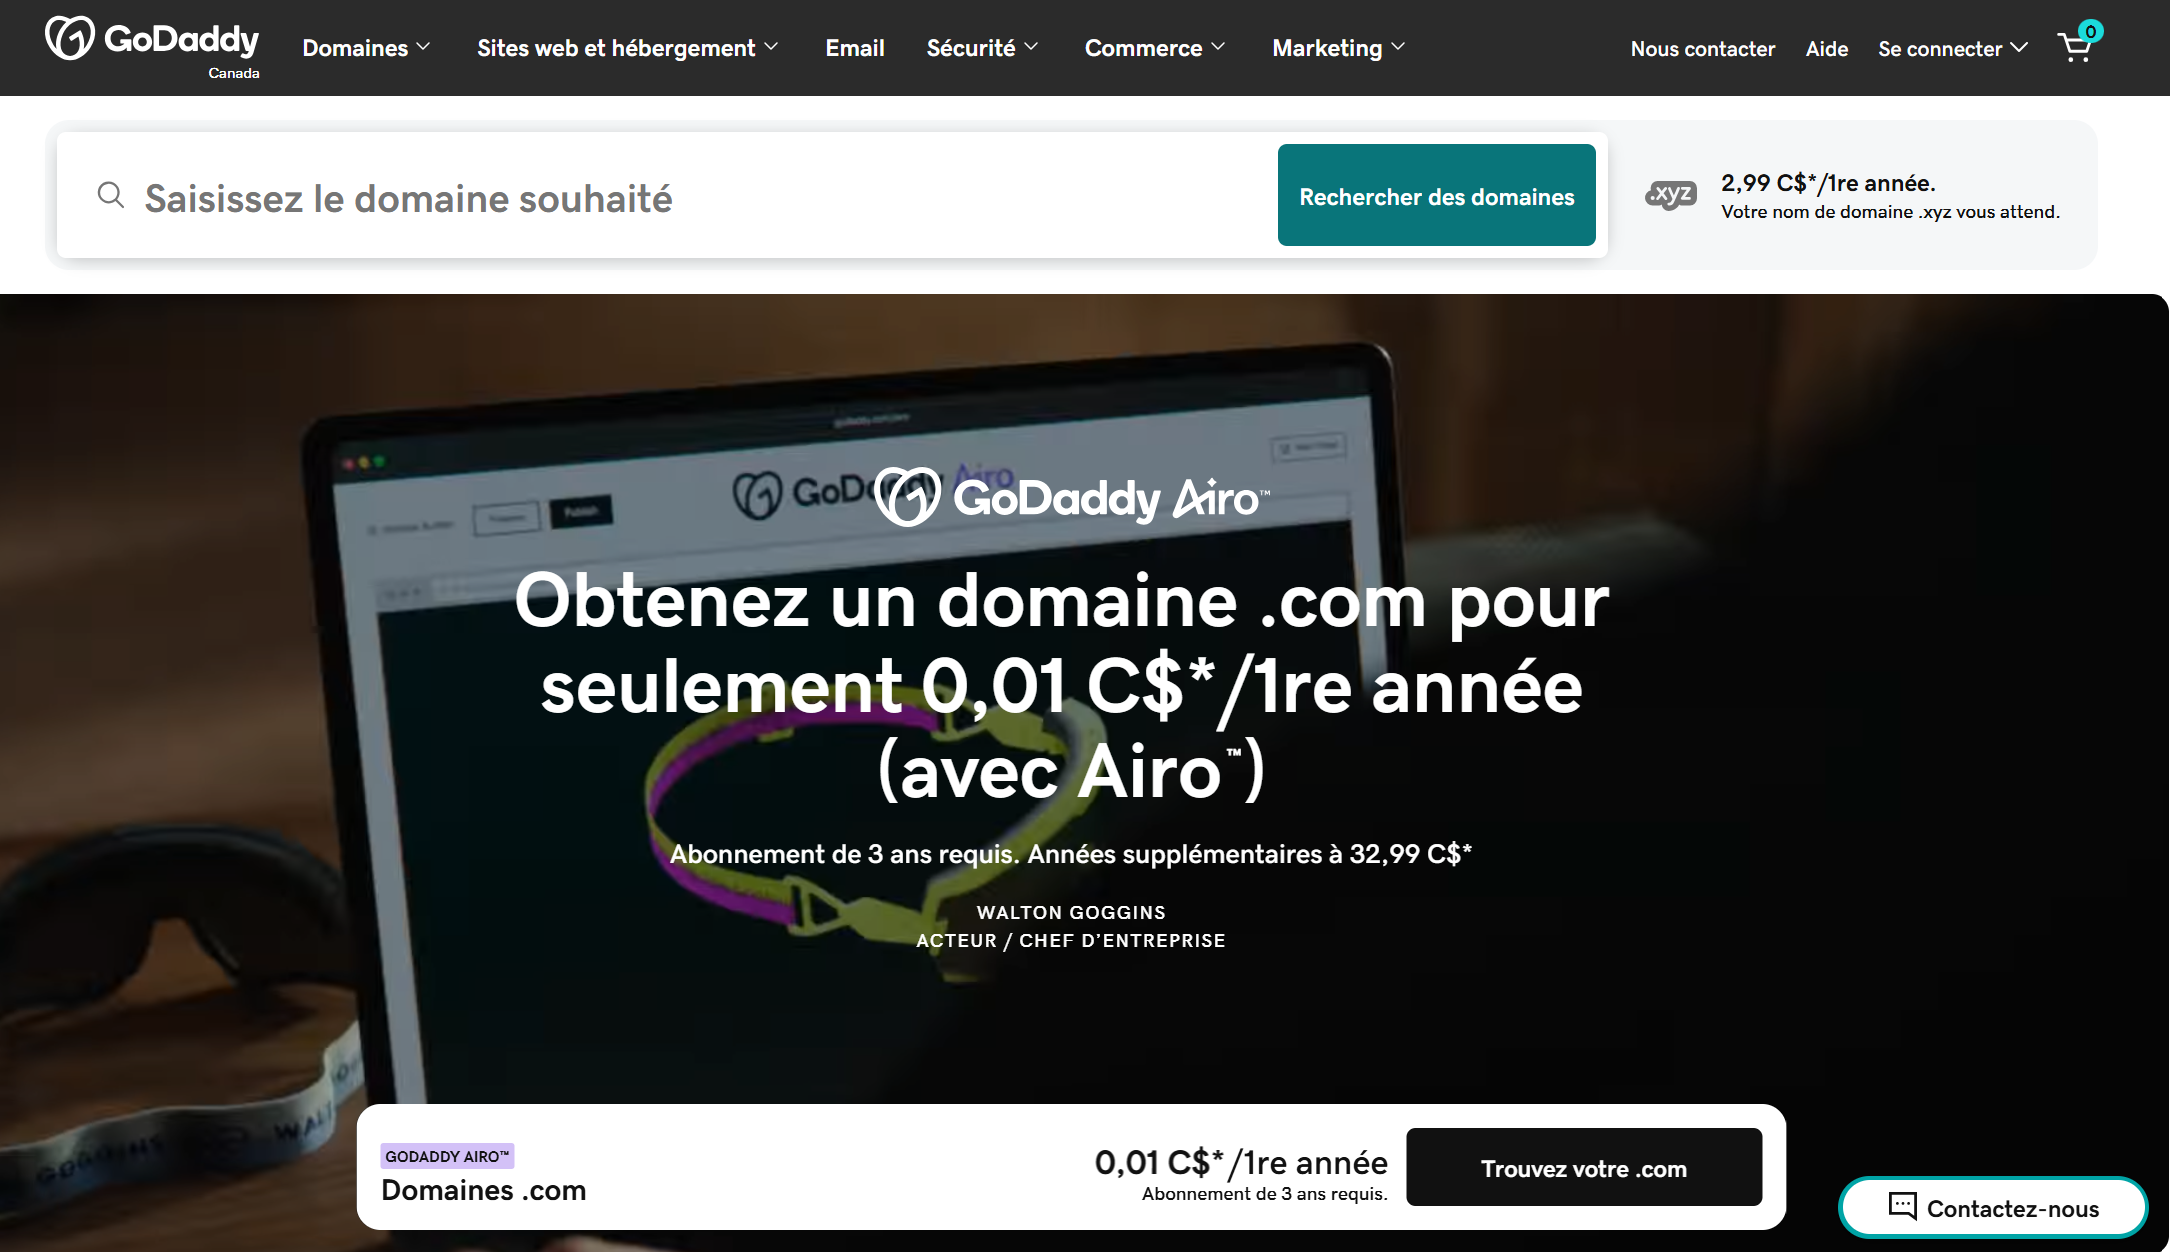2170x1252 pixels.
Task: Click the GoDaddy Canada logo
Action: [152, 47]
